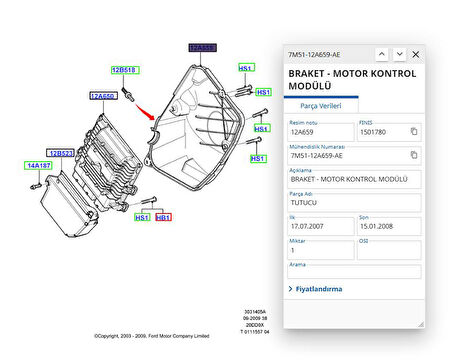Copy the FINIS number 1501780
452x362 pixels.
click(x=414, y=131)
